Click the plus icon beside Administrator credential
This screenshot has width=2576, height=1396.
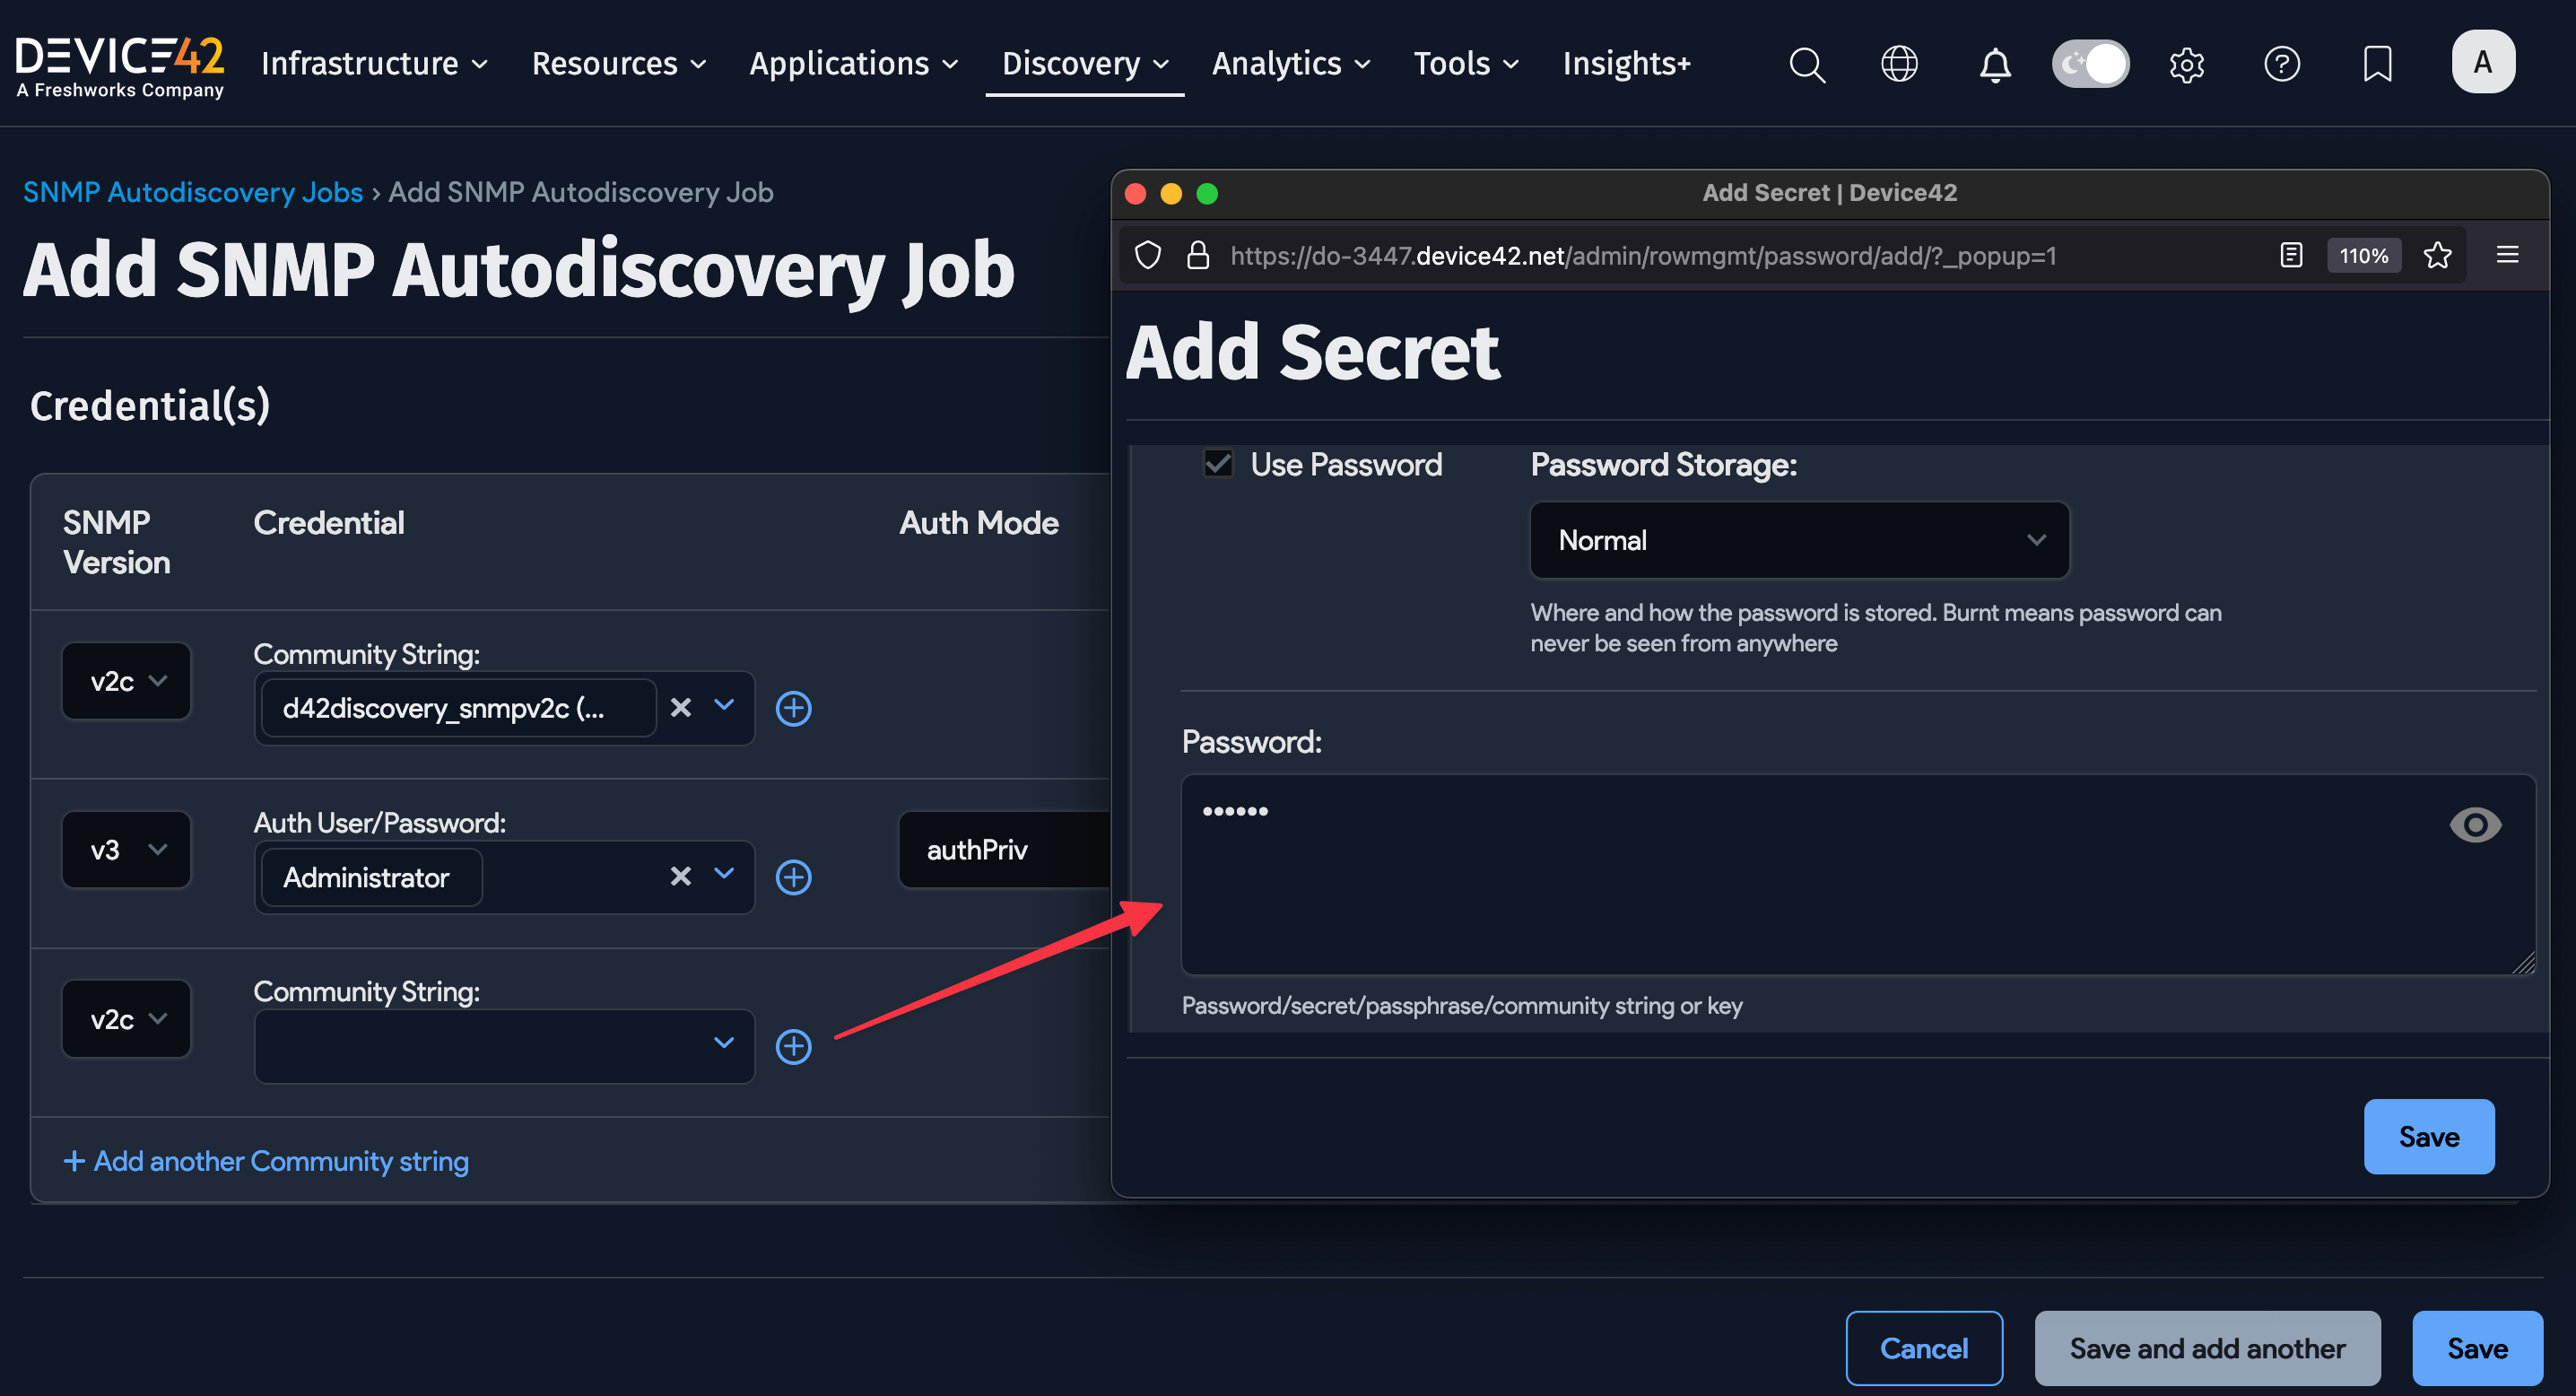[x=793, y=877]
